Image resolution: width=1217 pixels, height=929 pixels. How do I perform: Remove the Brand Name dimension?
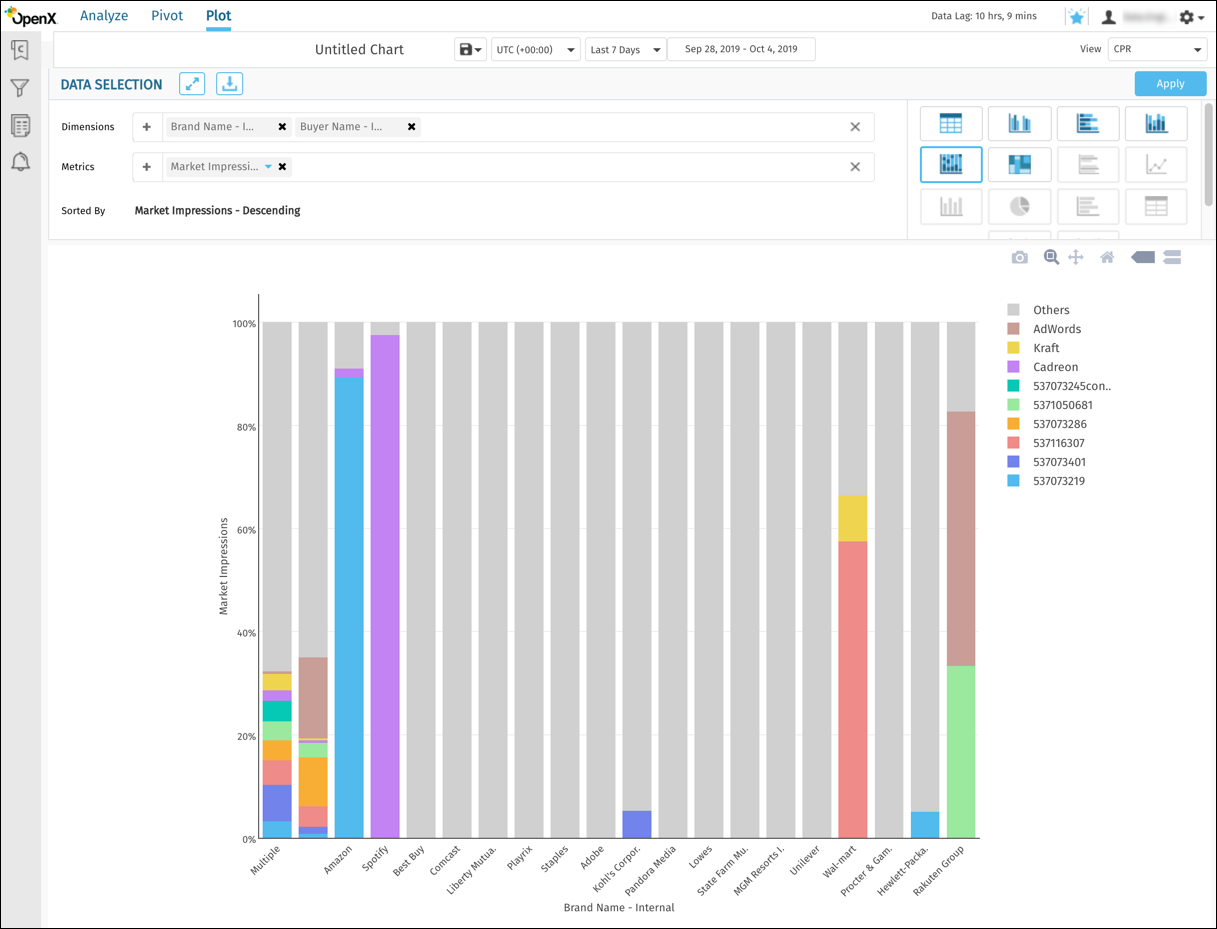[282, 127]
